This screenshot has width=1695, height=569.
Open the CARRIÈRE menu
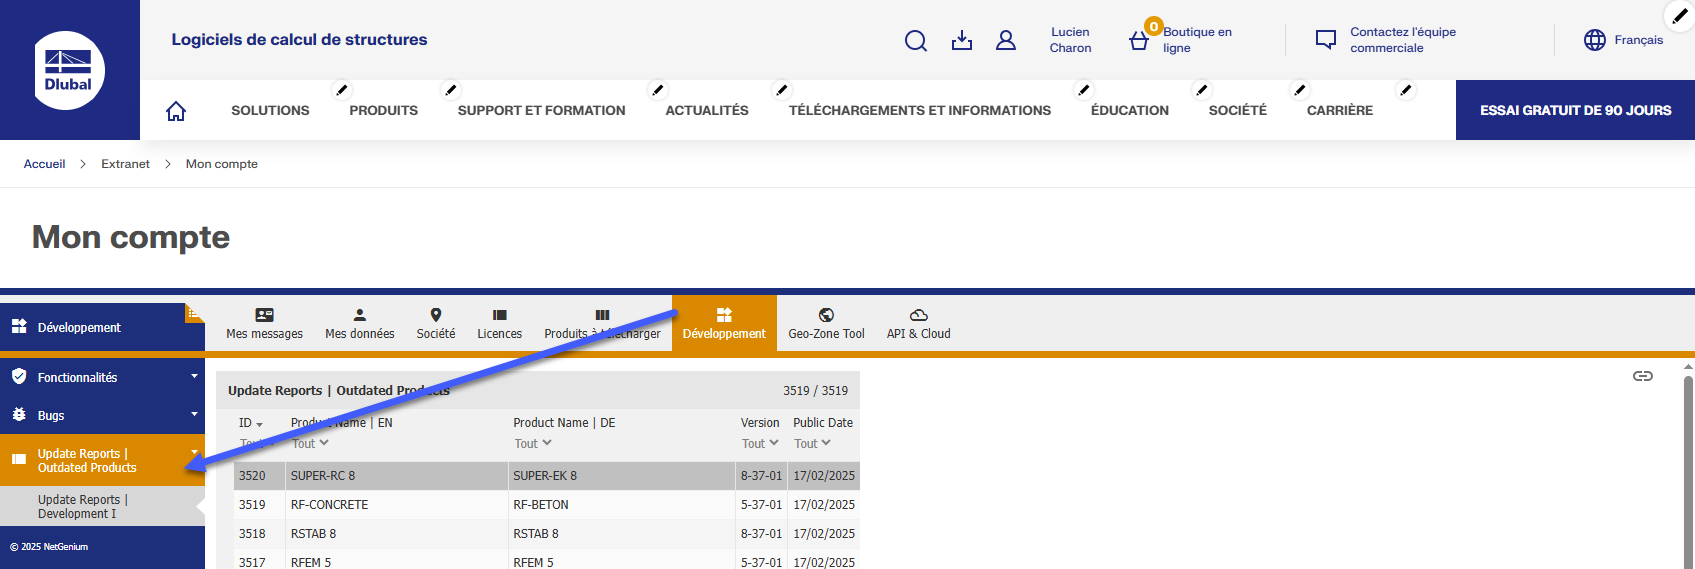(1340, 111)
